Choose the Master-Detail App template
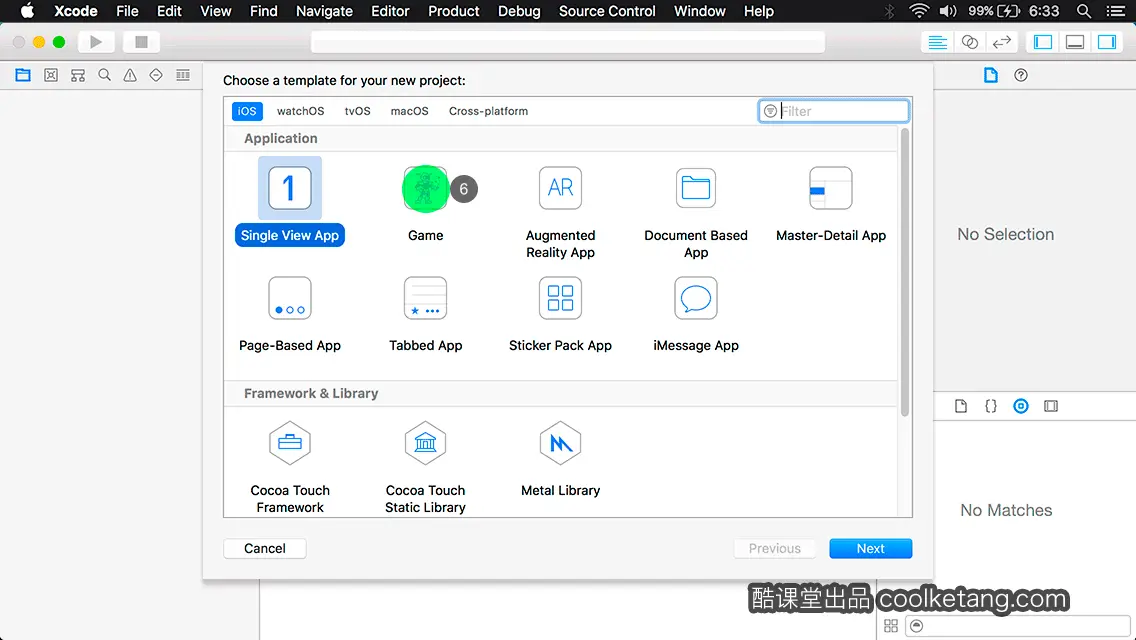 (830, 203)
